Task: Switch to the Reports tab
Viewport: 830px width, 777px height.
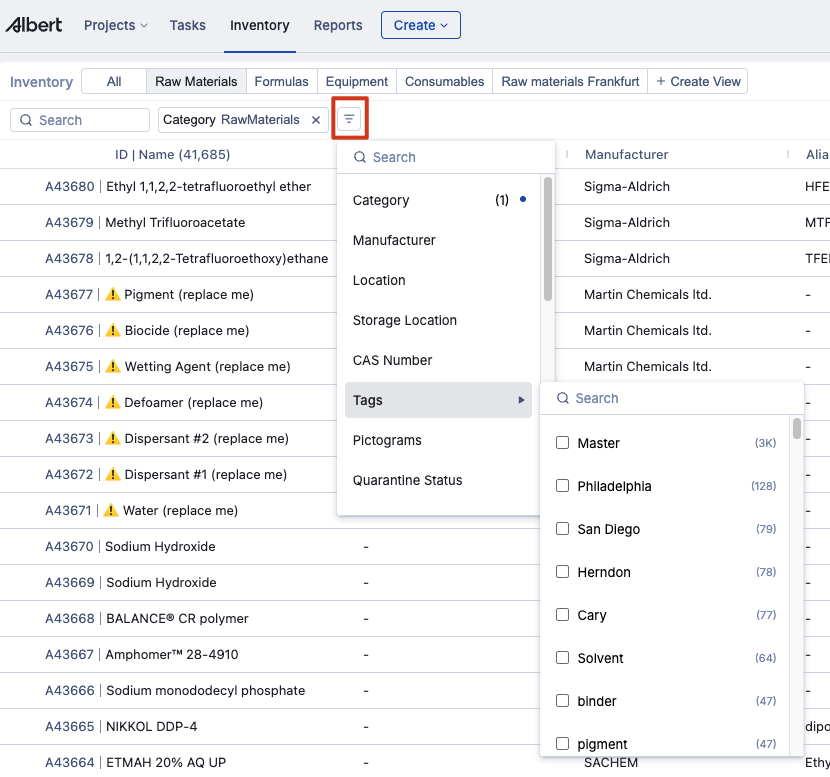Action: pyautogui.click(x=338, y=25)
